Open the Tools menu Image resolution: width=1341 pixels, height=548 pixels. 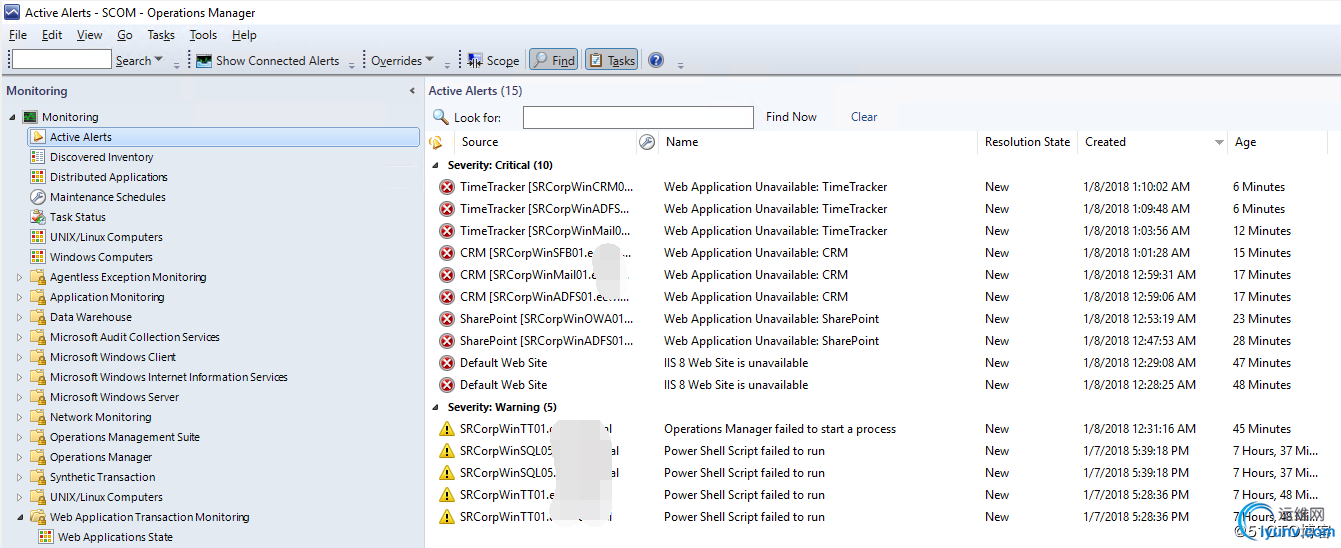pyautogui.click(x=203, y=35)
